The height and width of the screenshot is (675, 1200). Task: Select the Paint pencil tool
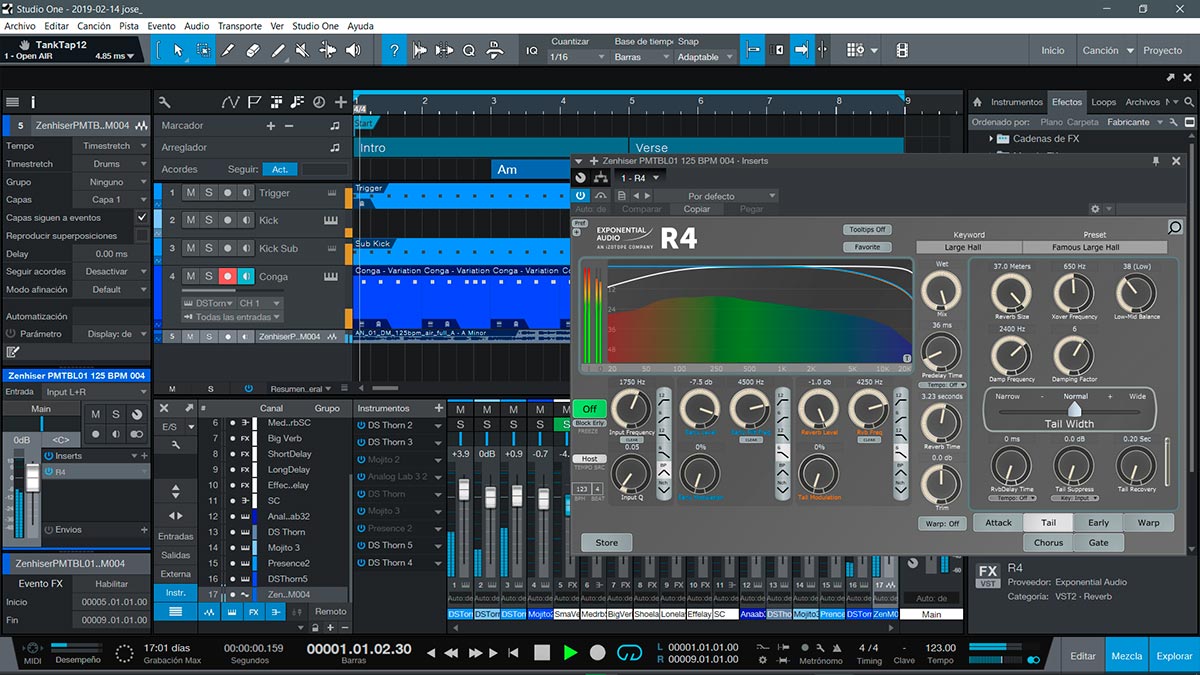pyautogui.click(x=278, y=50)
